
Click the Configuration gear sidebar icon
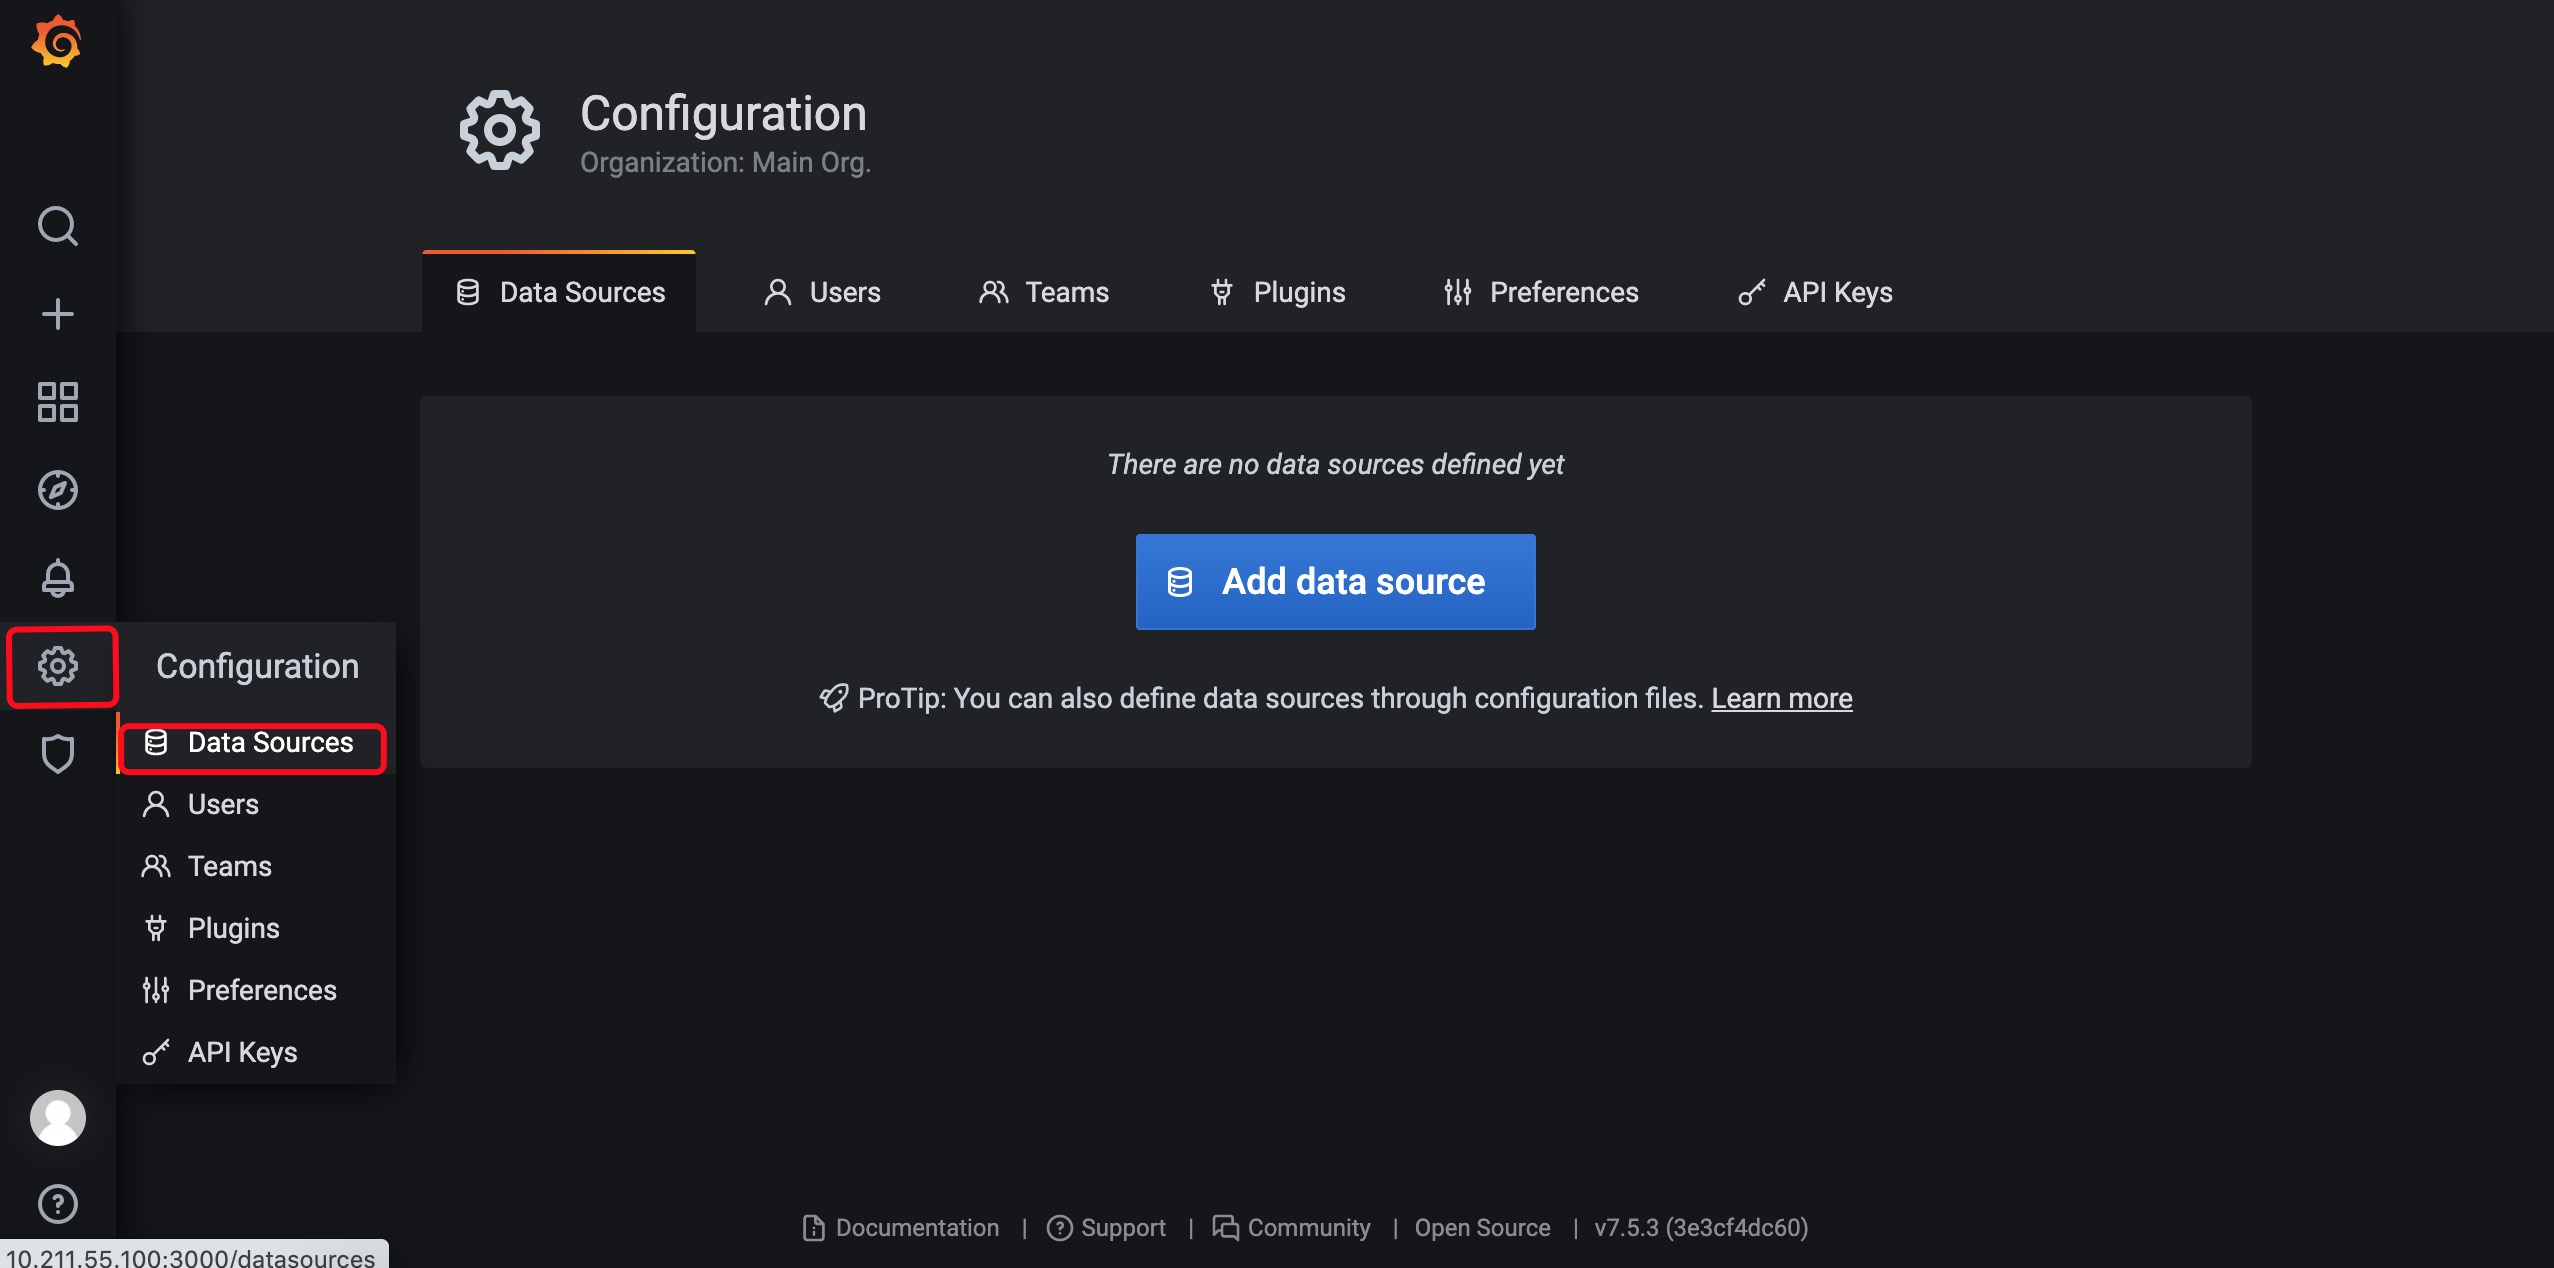pyautogui.click(x=57, y=666)
